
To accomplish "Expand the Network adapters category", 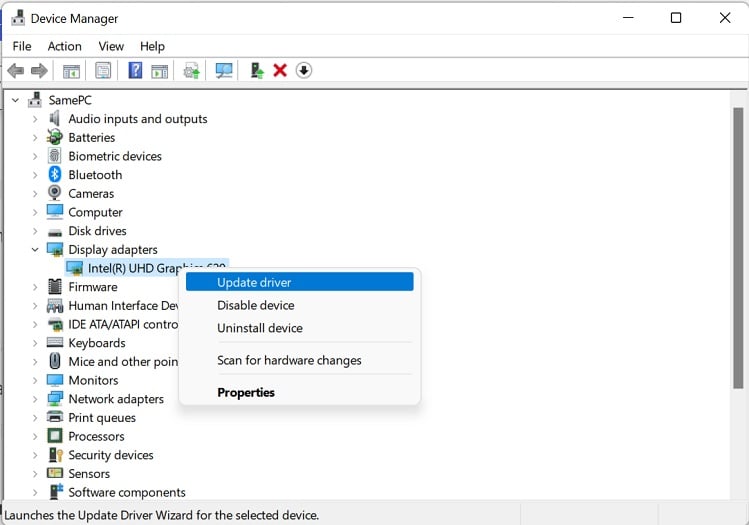I will [35, 399].
